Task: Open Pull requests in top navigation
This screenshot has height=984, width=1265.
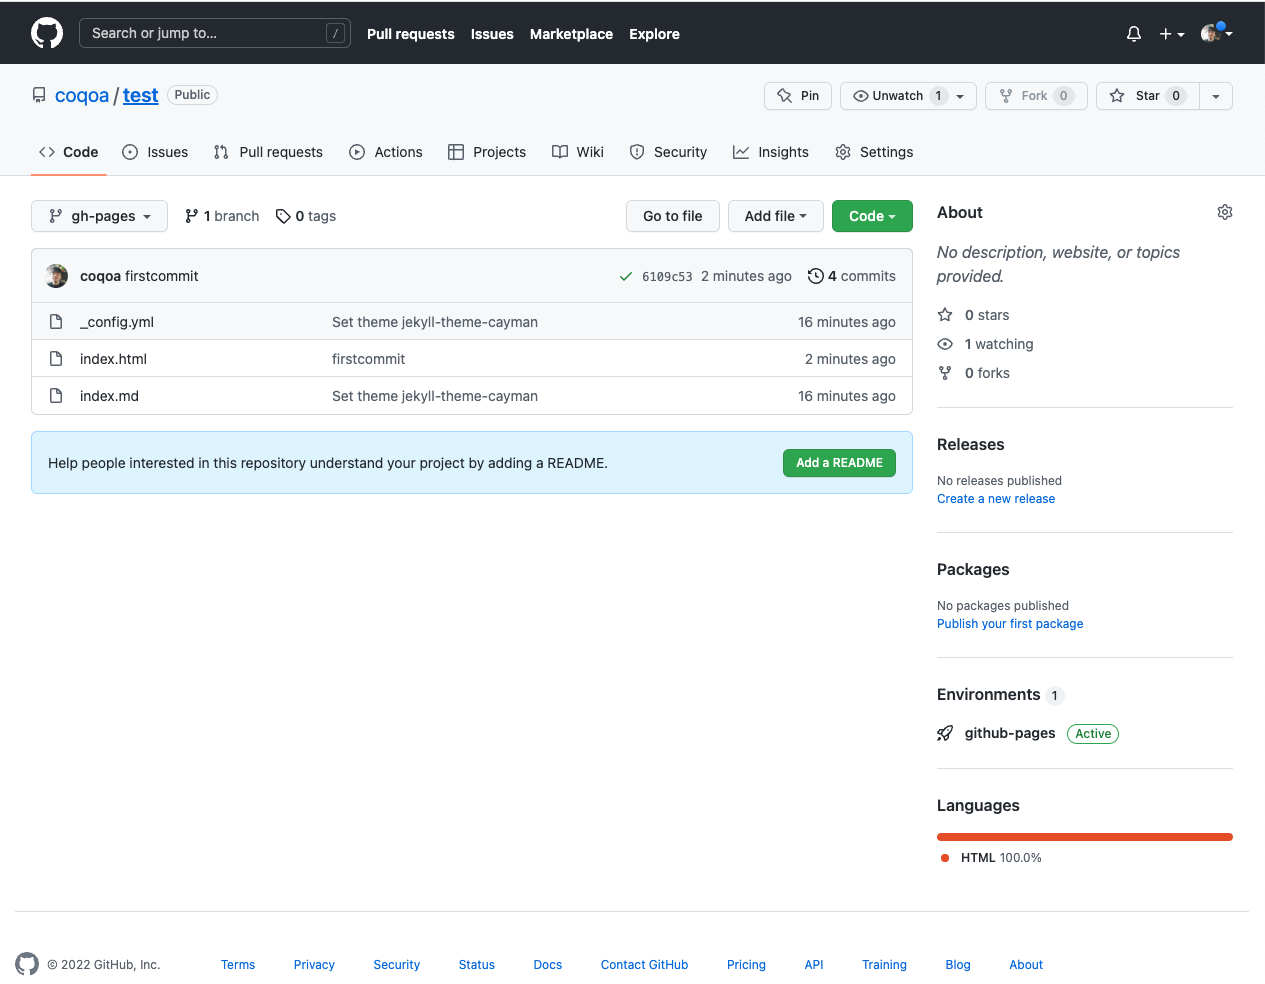Action: pyautogui.click(x=410, y=34)
